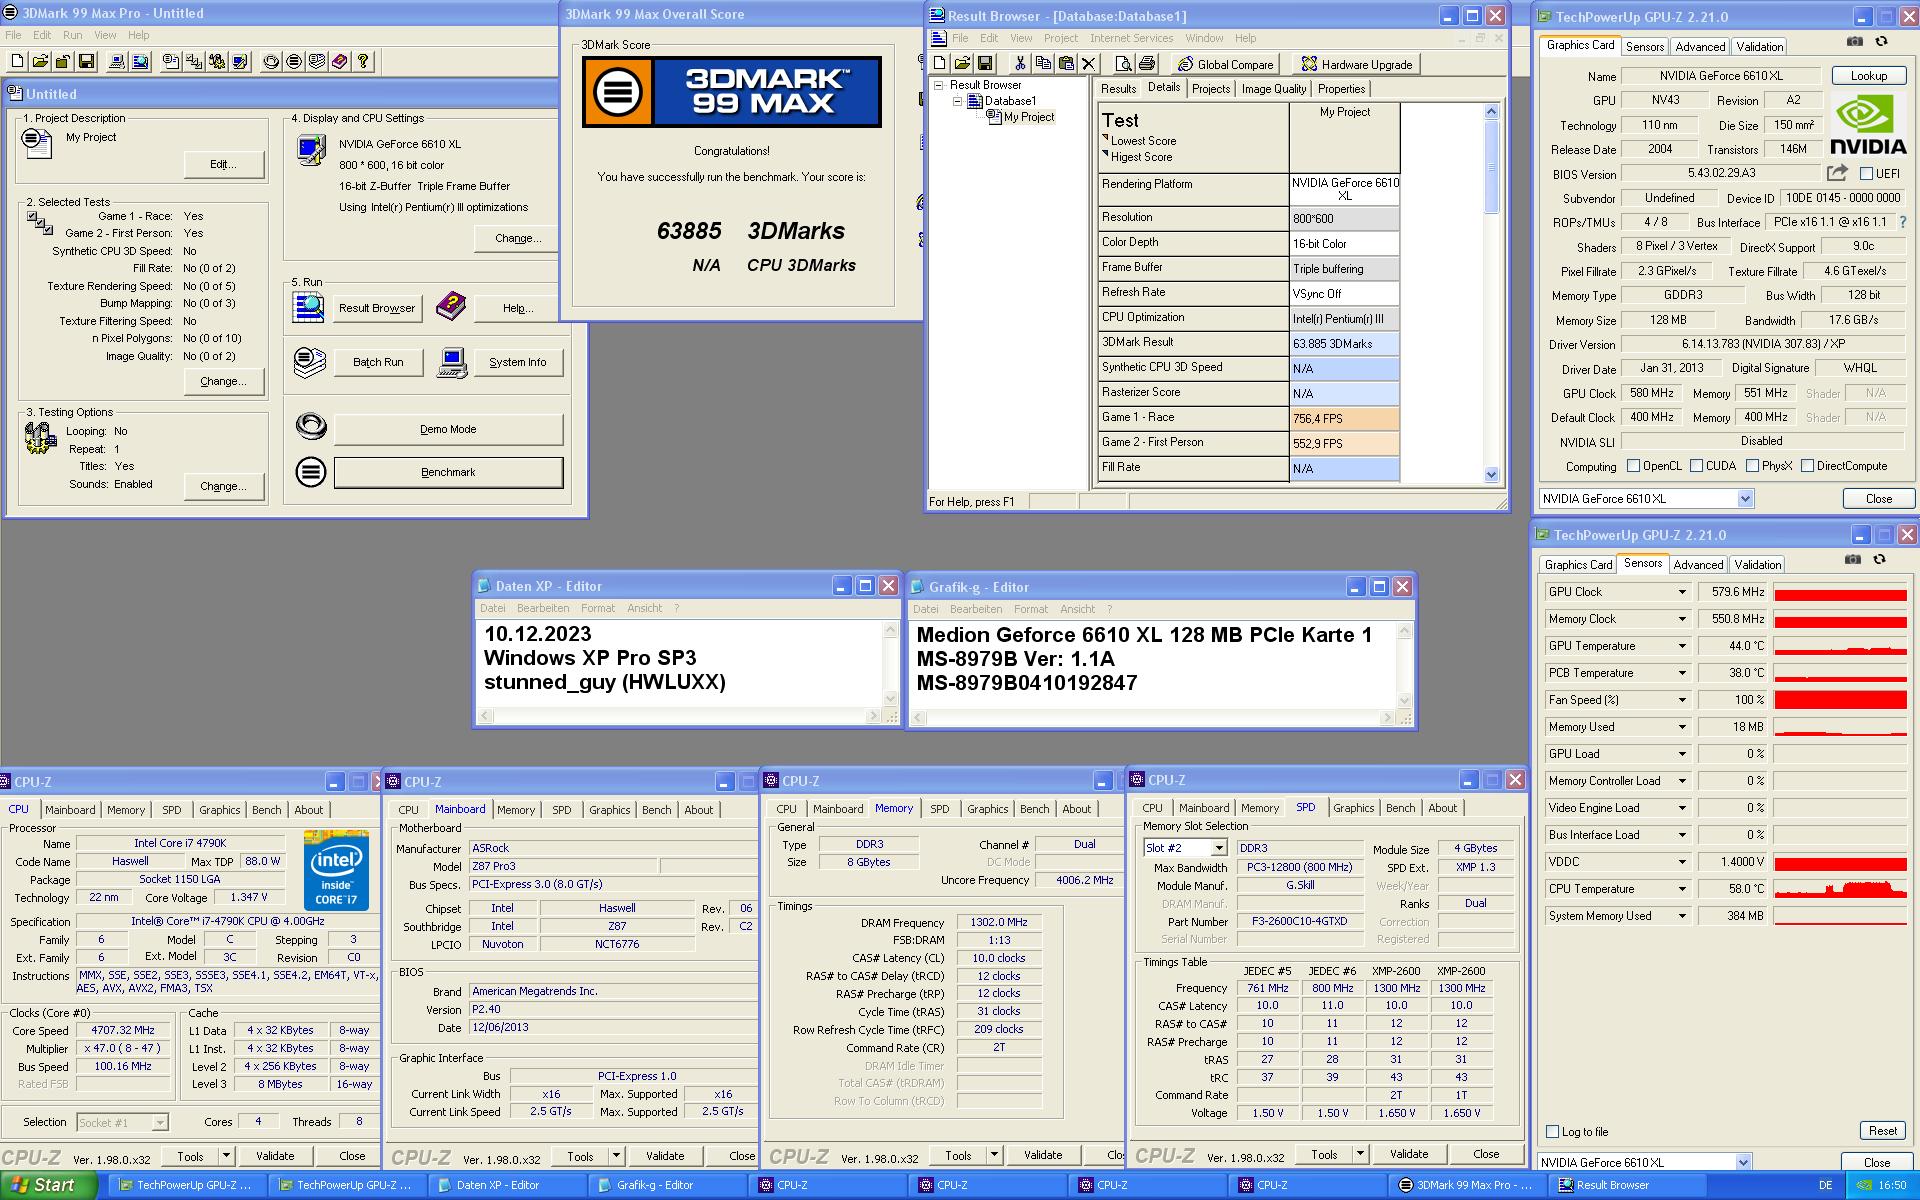The image size is (1920, 1200).
Task: Click Result Browser magnifier icon in 3DMark toolbar
Action: 140,62
